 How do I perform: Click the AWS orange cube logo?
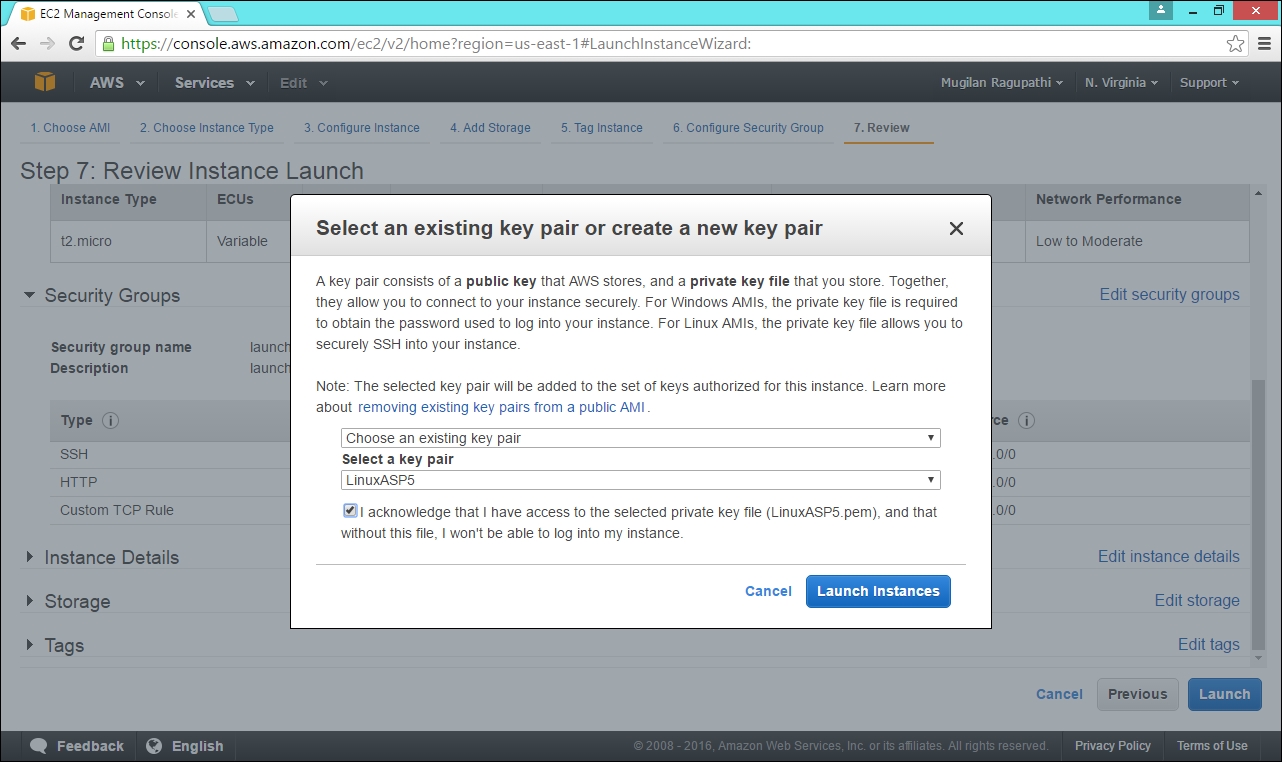pyautogui.click(x=45, y=82)
